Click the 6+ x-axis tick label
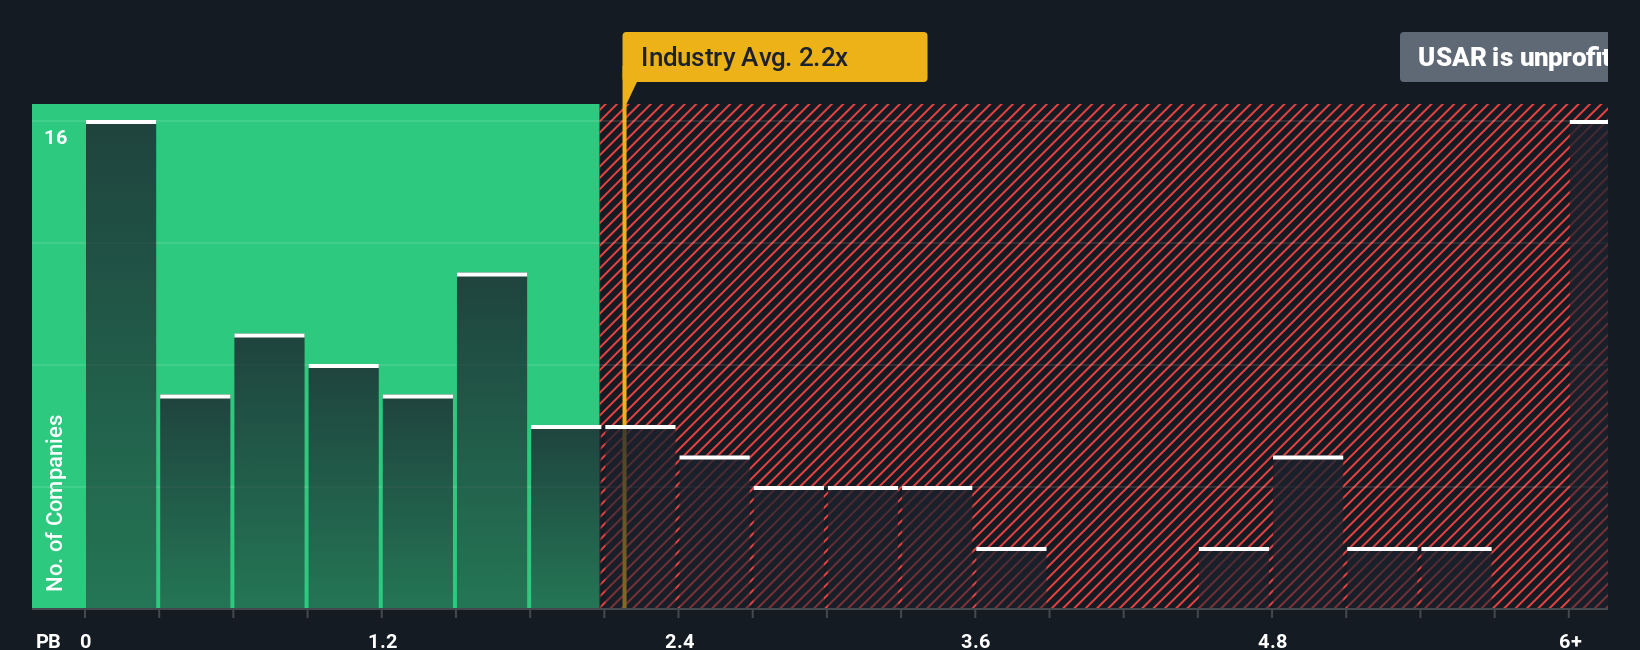The image size is (1640, 650). pyautogui.click(x=1570, y=640)
